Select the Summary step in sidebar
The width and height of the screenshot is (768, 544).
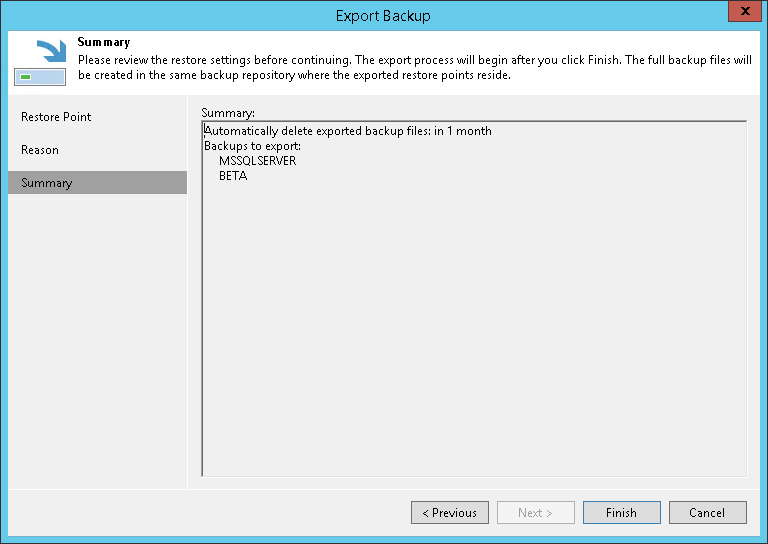point(47,183)
